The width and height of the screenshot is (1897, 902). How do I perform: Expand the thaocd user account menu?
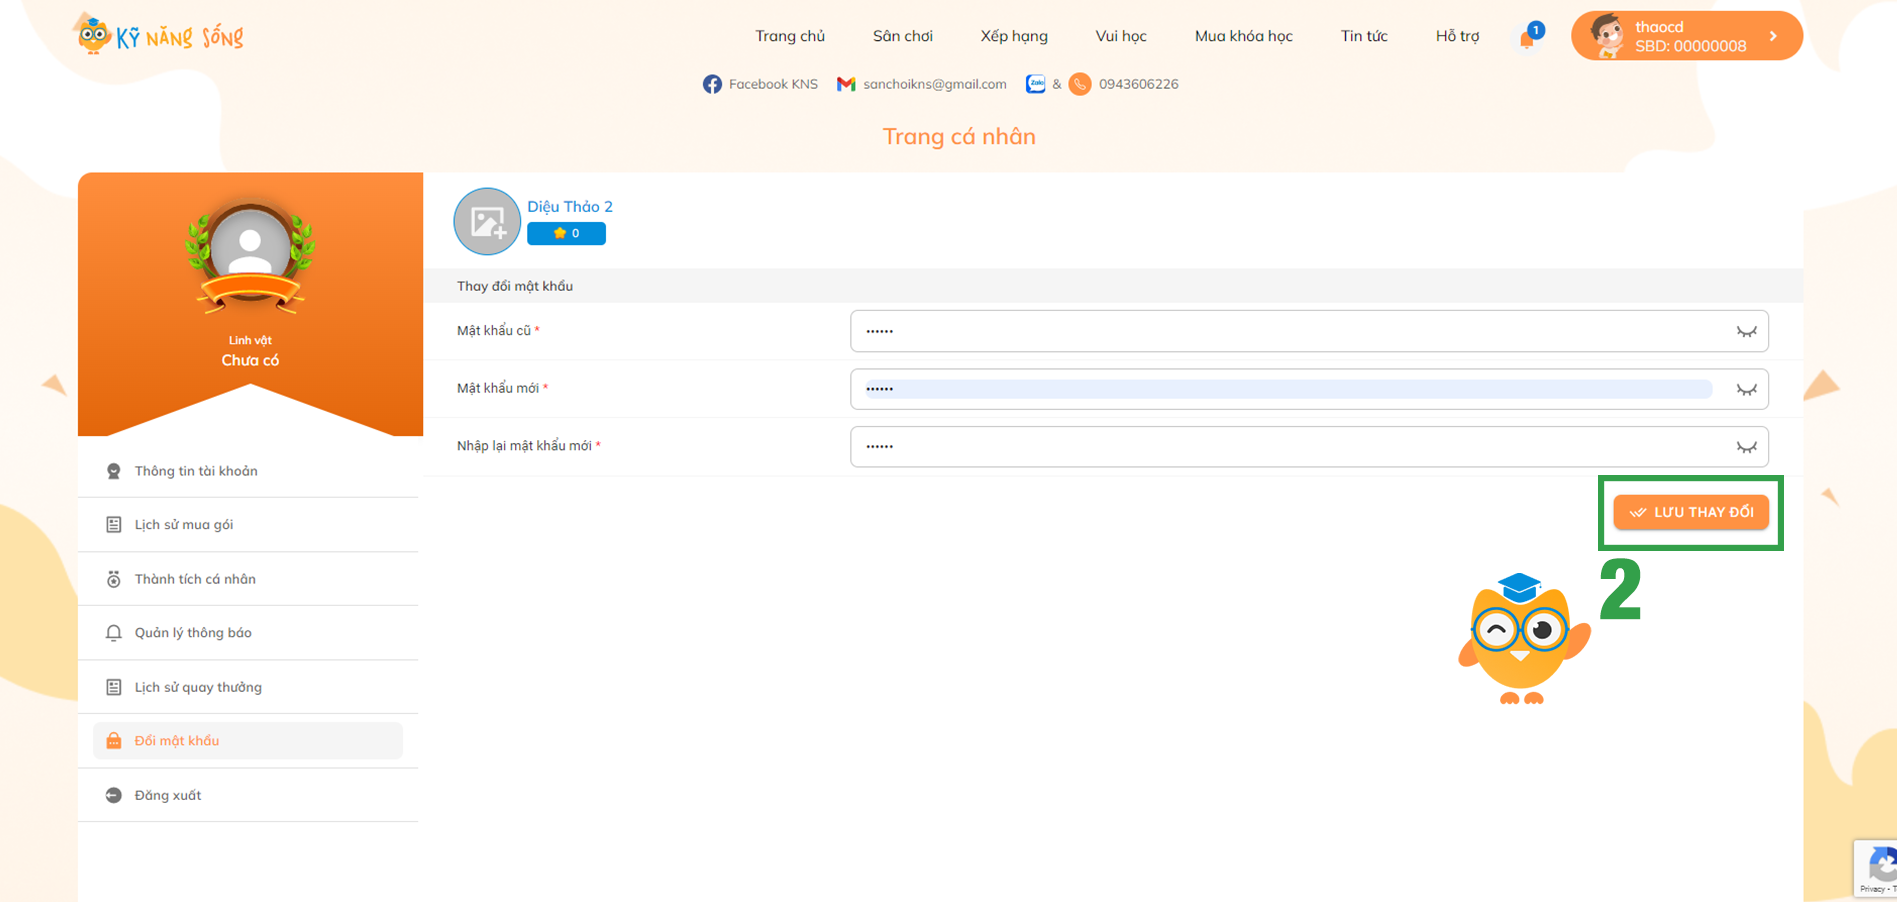(1686, 36)
